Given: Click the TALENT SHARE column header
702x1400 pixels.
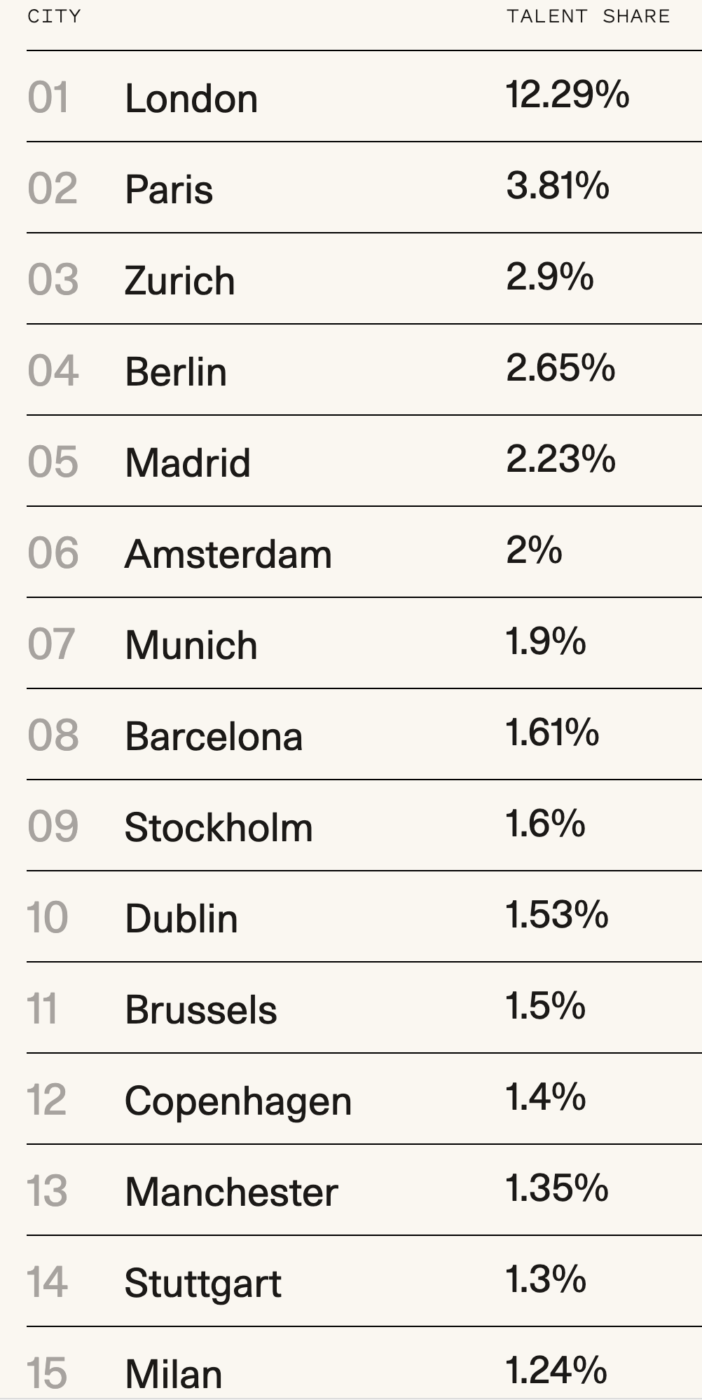Looking at the screenshot, I should point(588,17).
